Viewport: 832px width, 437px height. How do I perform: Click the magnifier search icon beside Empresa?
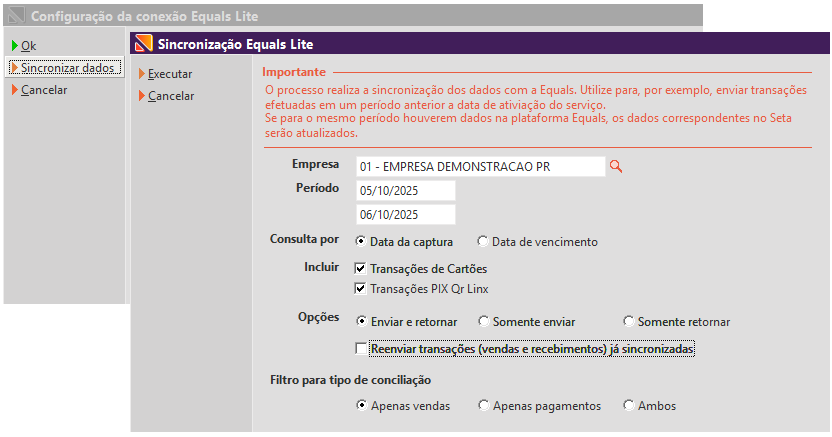616,166
